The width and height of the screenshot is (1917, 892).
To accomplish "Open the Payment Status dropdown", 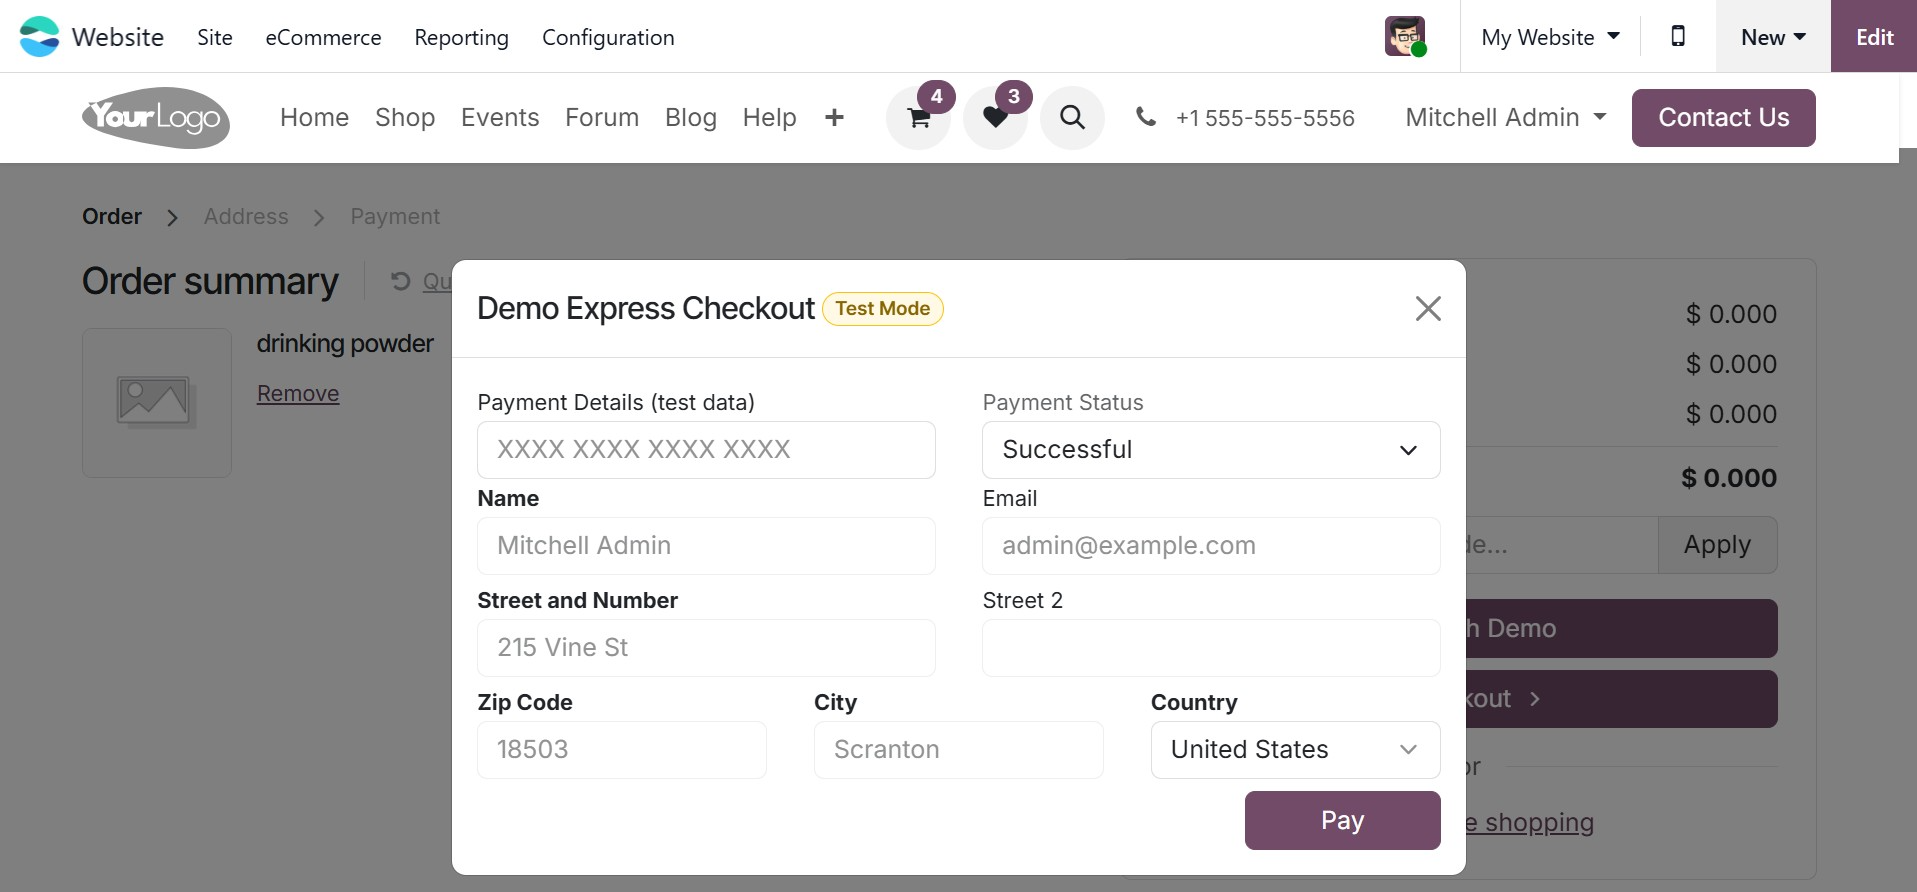I will coord(1210,450).
